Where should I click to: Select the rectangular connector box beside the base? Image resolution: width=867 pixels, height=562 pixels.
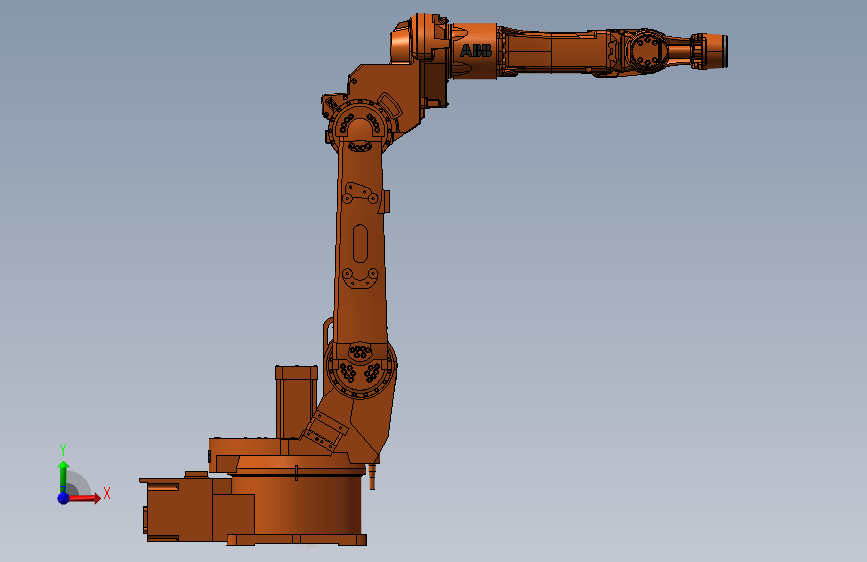(x=179, y=509)
